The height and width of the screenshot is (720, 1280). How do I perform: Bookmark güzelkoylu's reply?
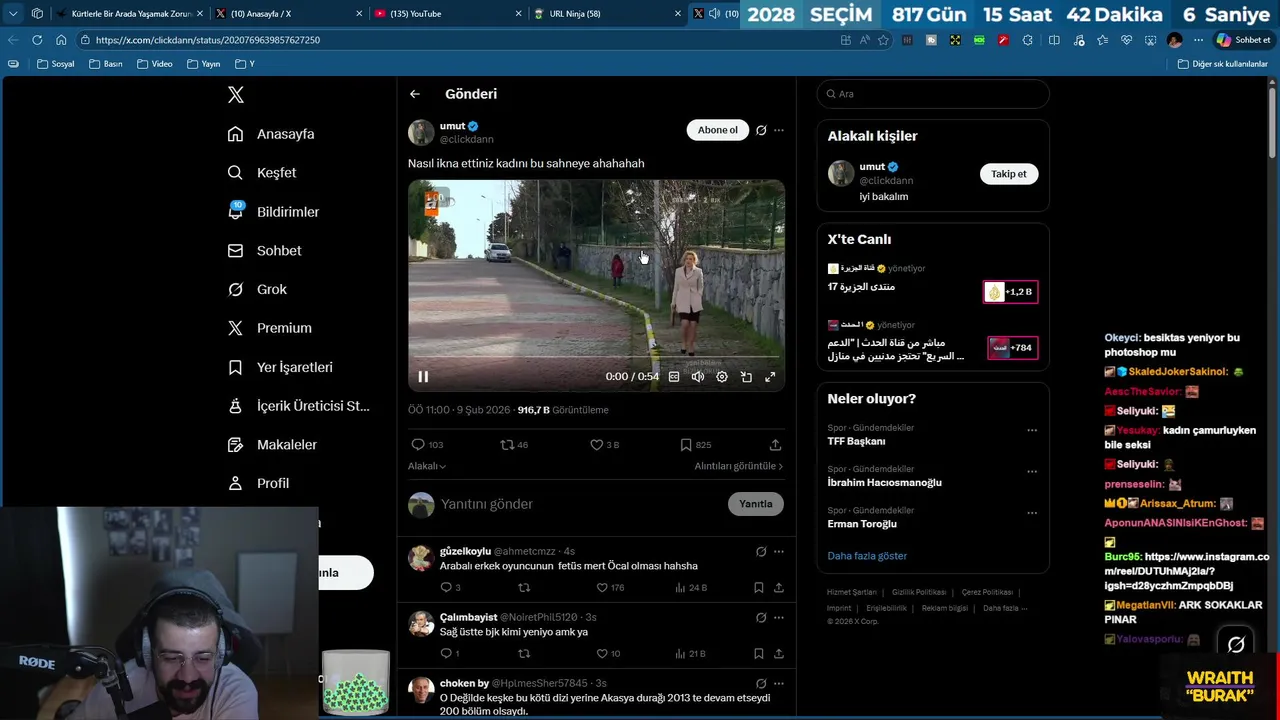coord(759,588)
